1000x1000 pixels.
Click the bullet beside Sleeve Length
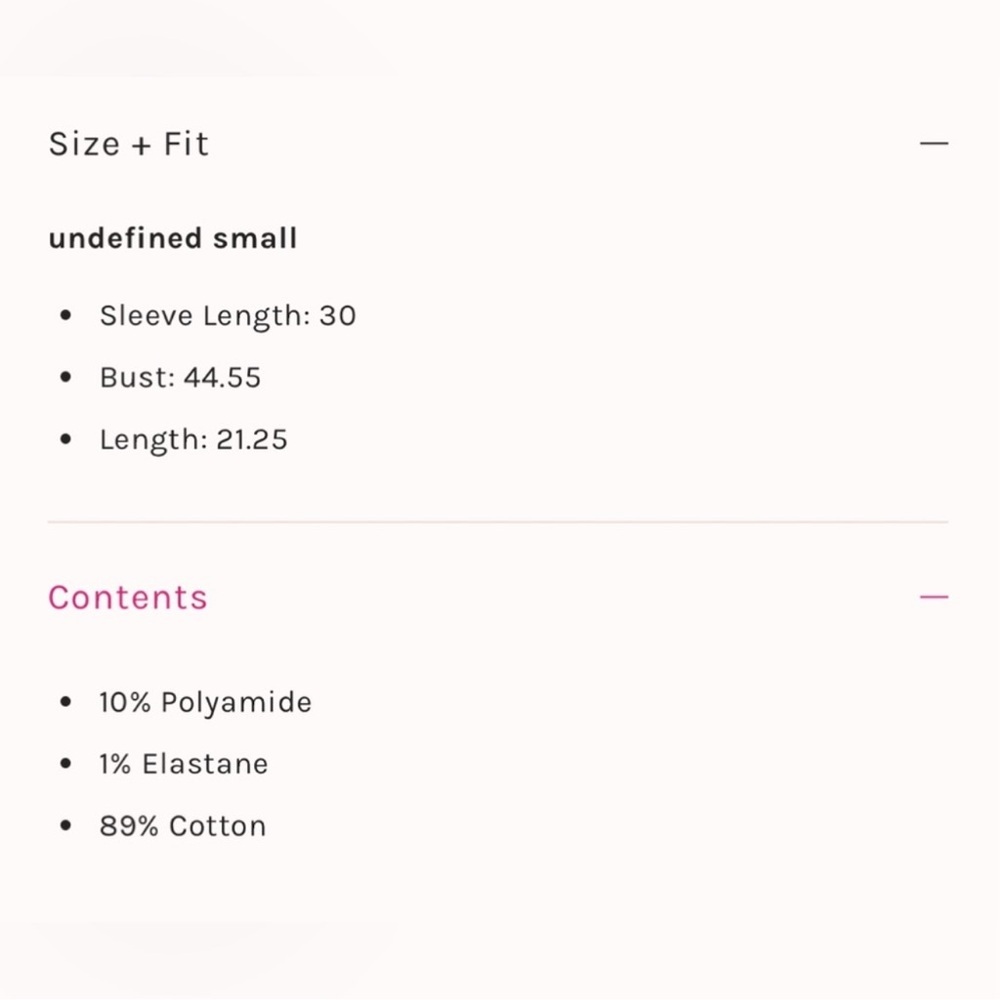pos(66,316)
